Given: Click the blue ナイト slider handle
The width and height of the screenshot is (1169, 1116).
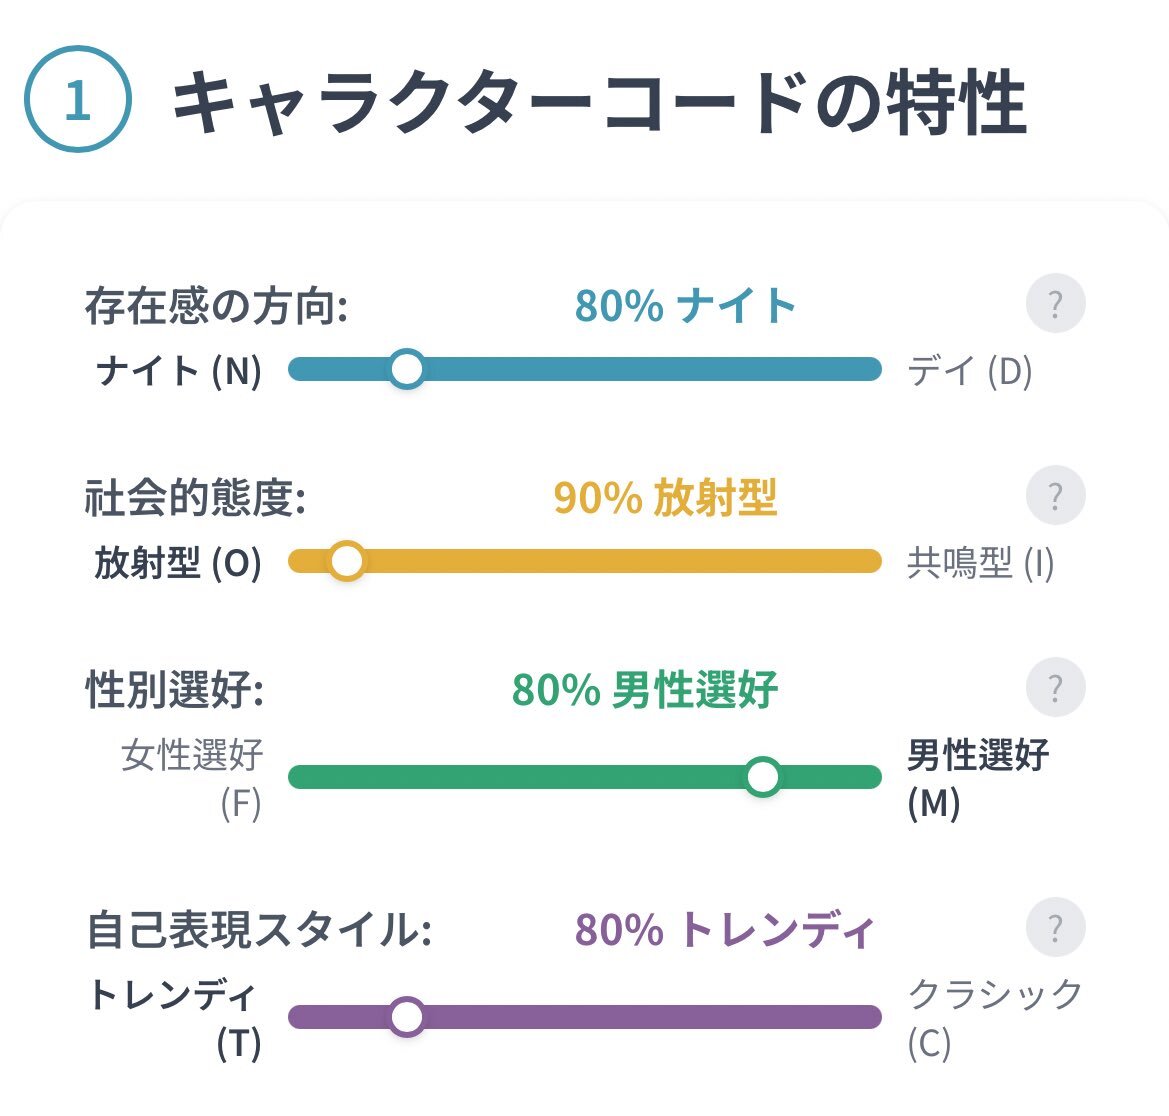Looking at the screenshot, I should pyautogui.click(x=406, y=369).
